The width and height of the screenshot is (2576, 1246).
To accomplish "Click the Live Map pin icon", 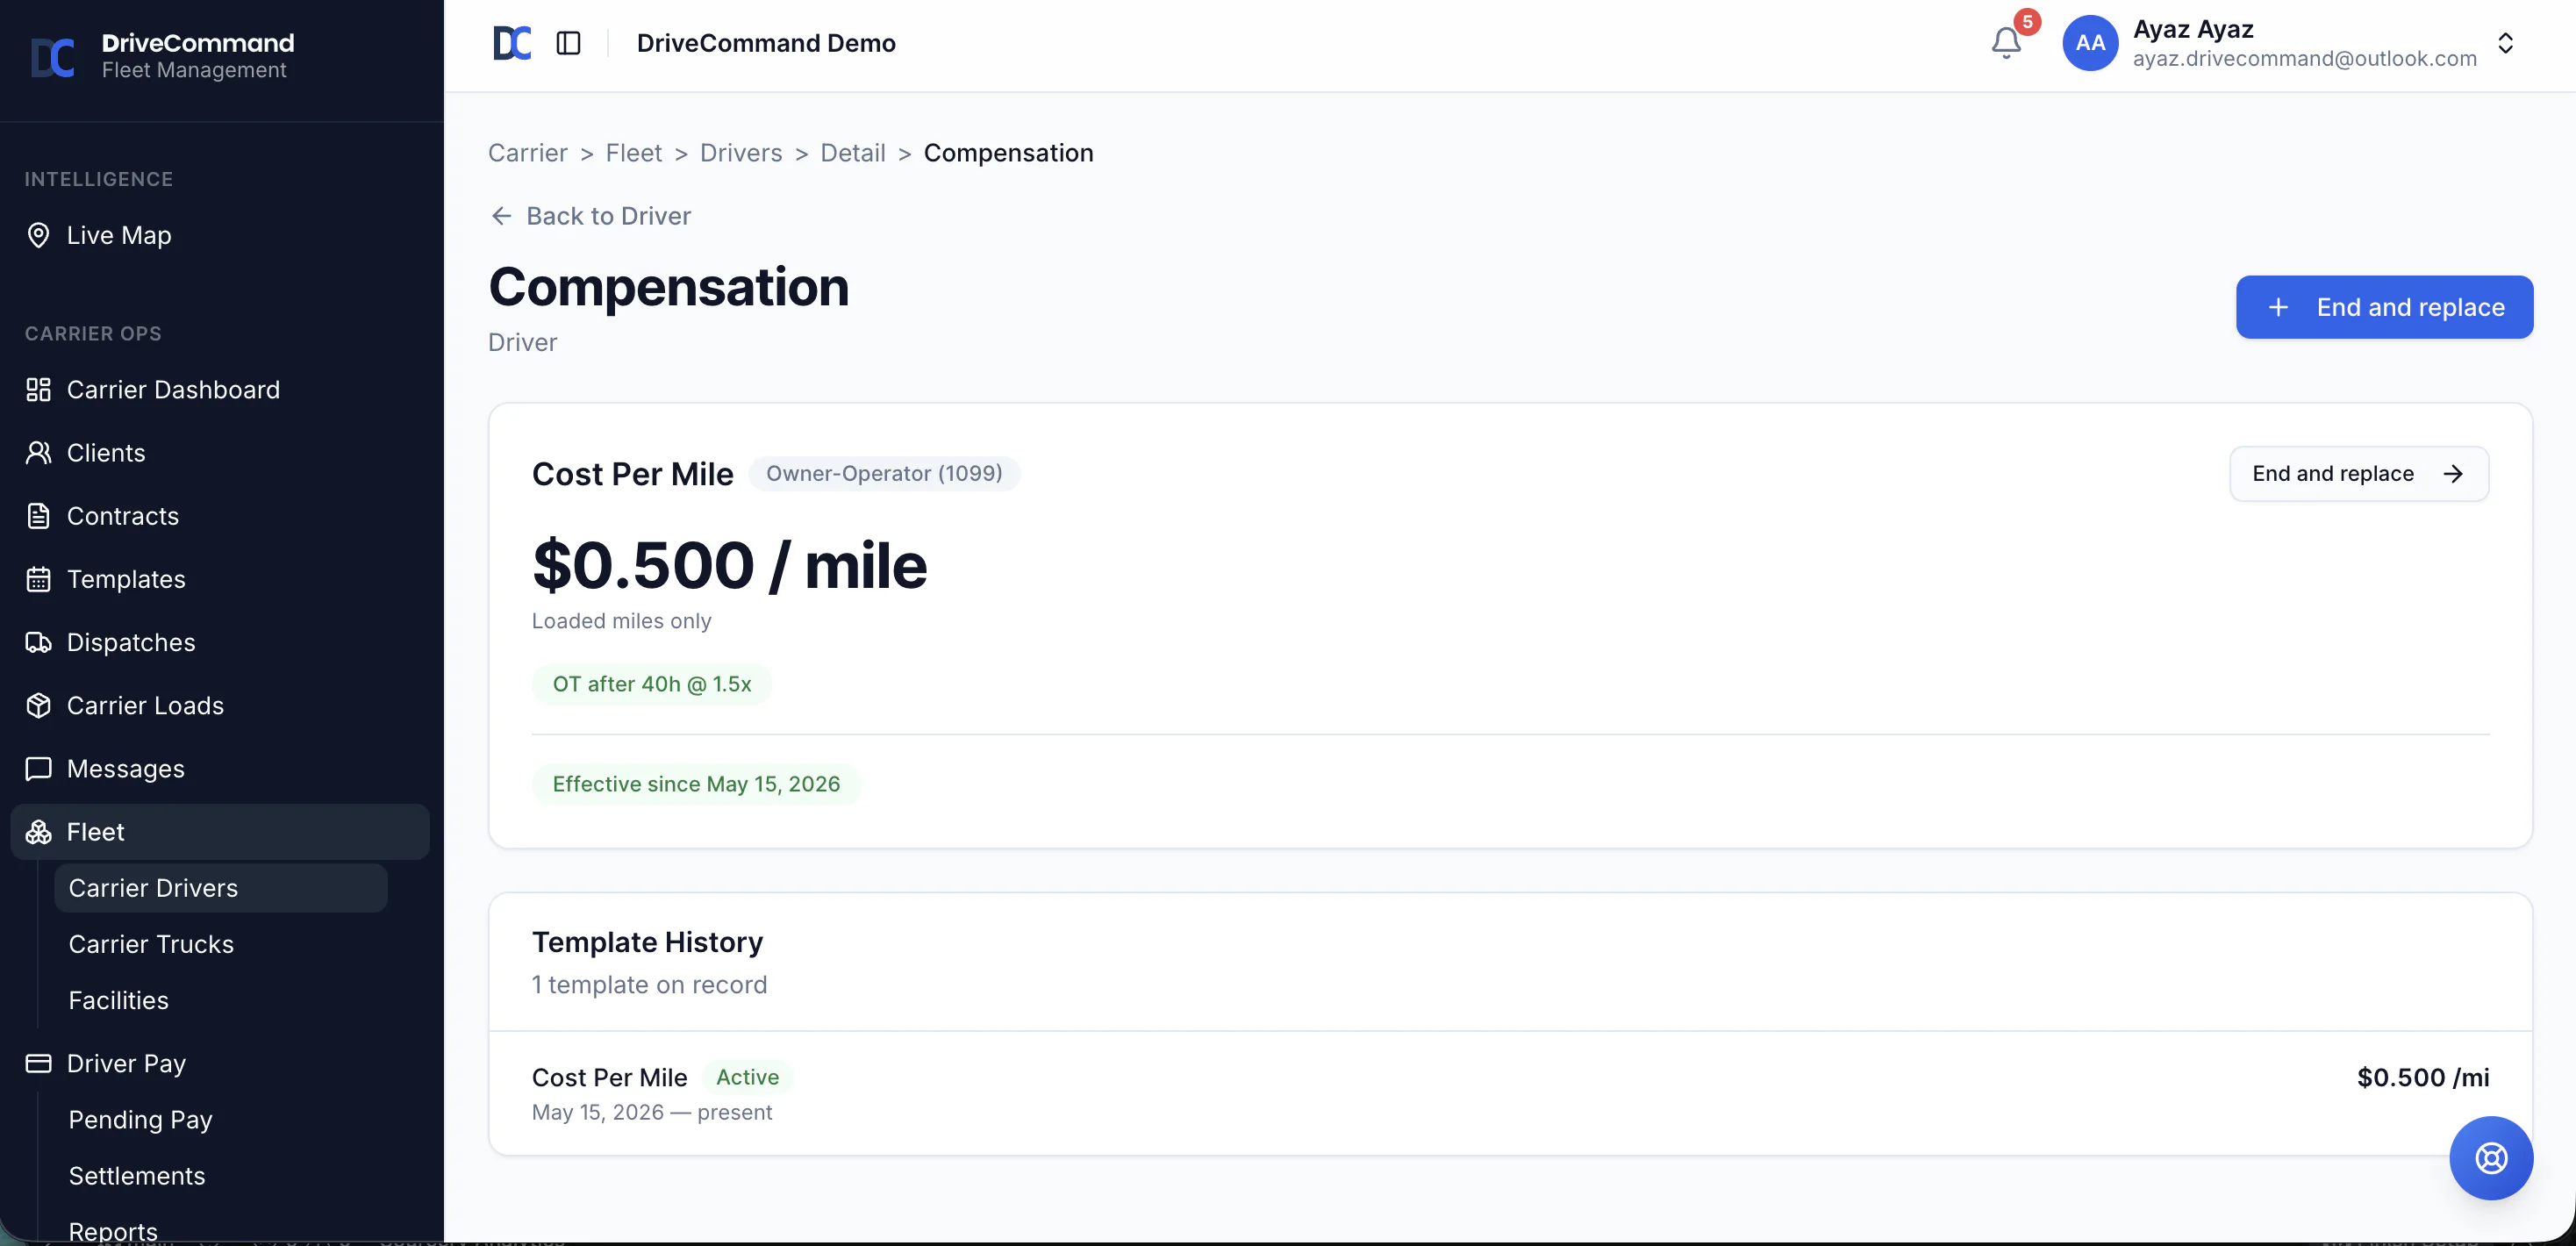I will pos(38,235).
